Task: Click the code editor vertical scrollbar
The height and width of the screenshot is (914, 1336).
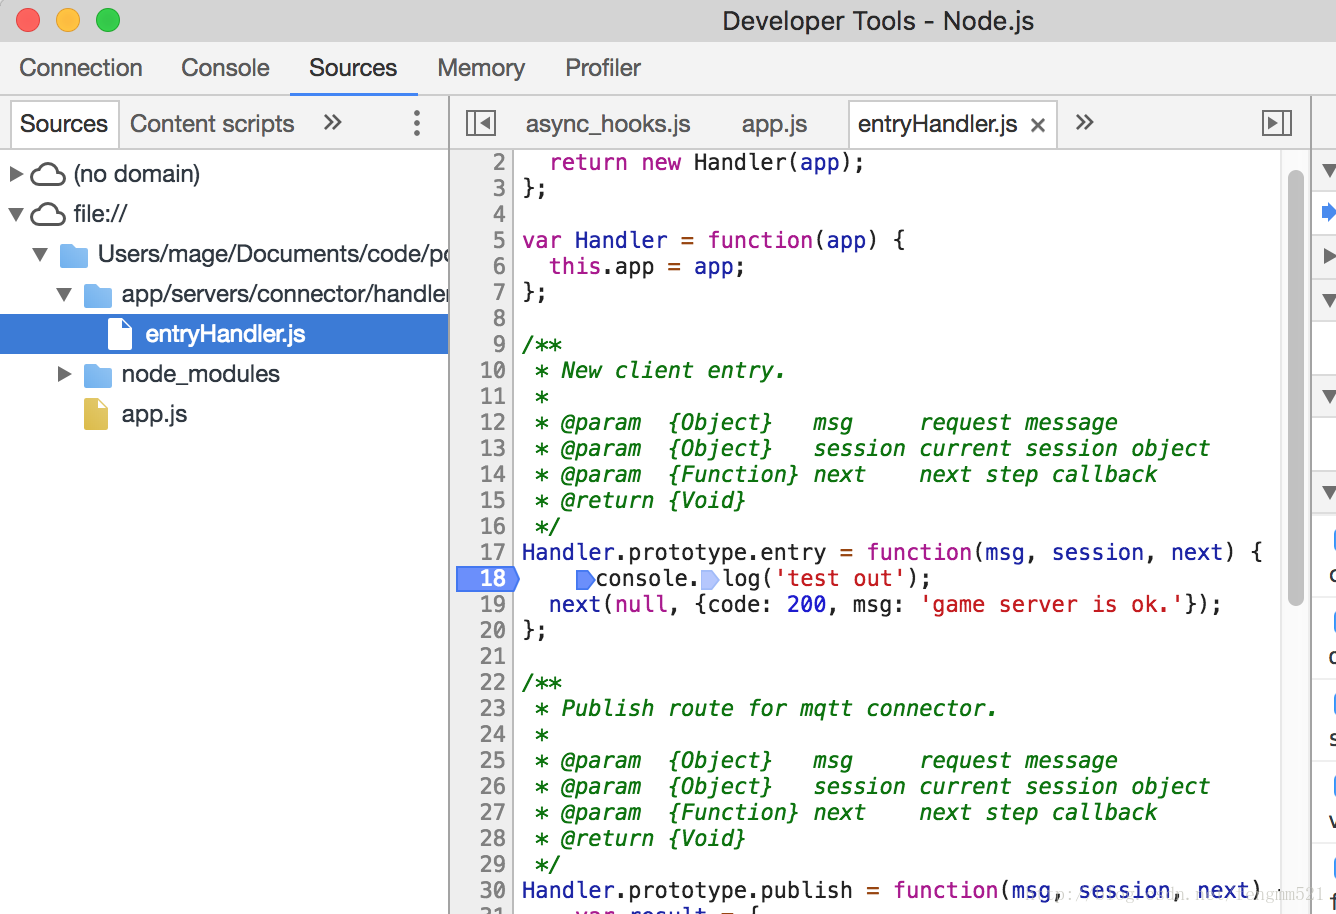Action: click(x=1295, y=388)
